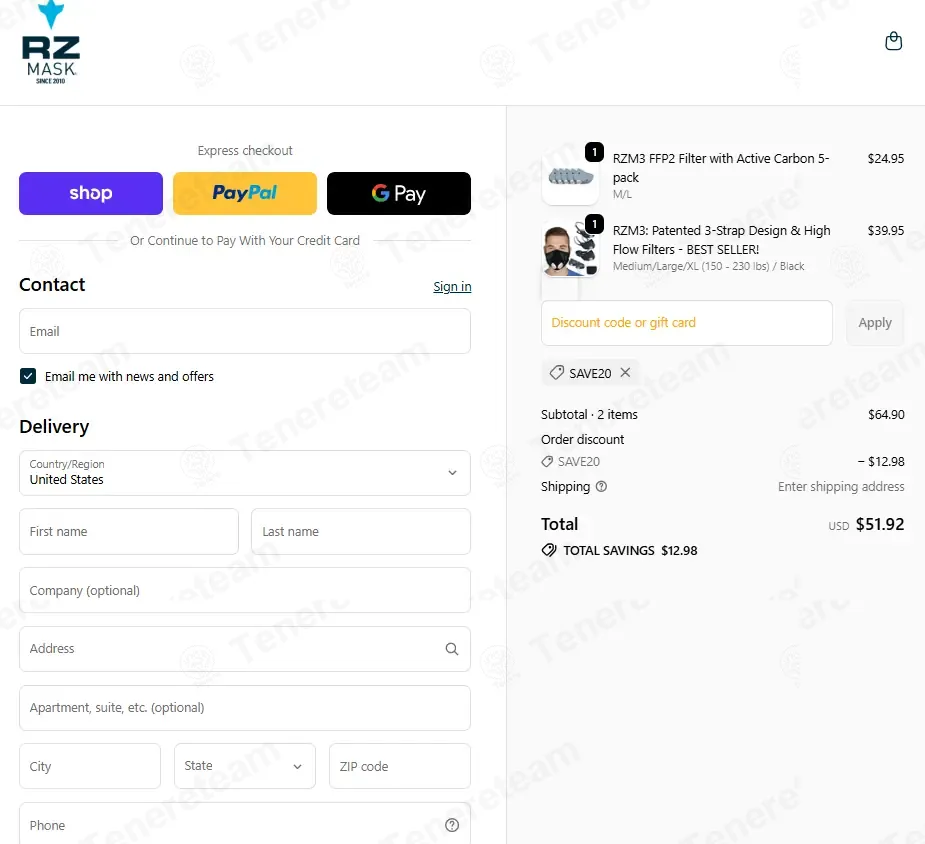Remove the SAVE20 discount code

625,373
